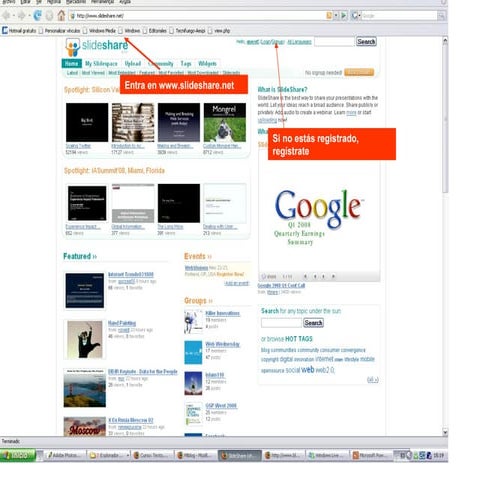Open the My Slidespace tab
Viewport: 480px width, 480px height.
pyautogui.click(x=101, y=63)
